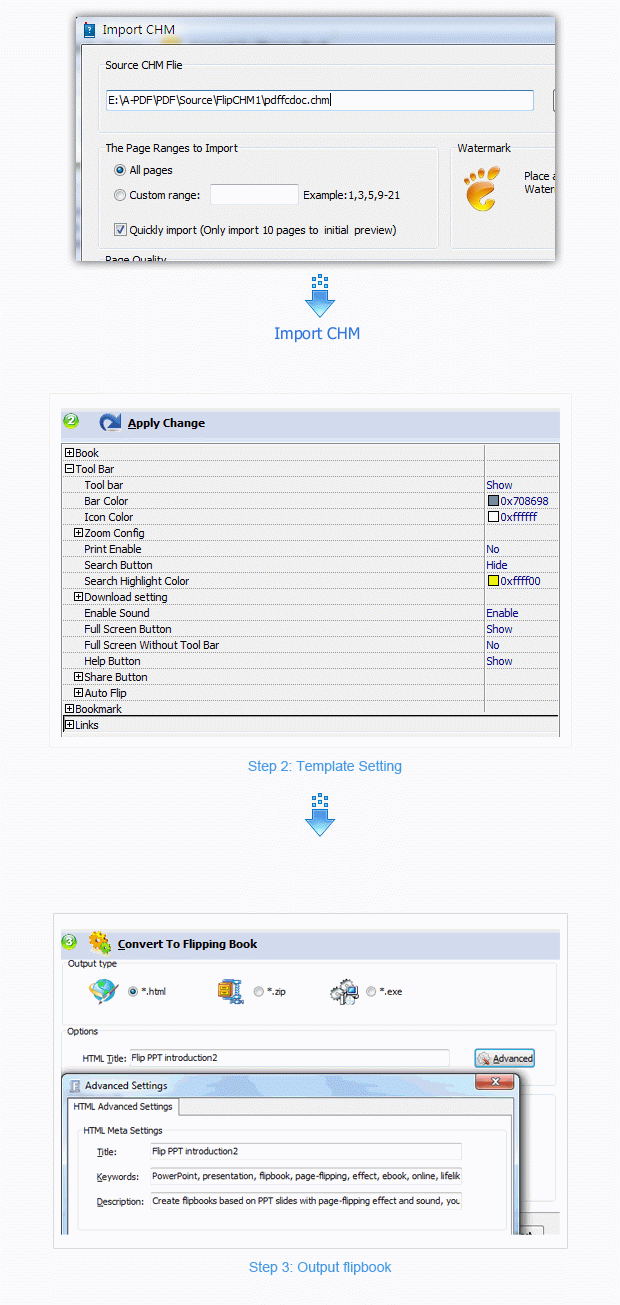Image resolution: width=620 pixels, height=1305 pixels.
Task: Collapse the Tool Bar tree node
Action: [x=69, y=469]
